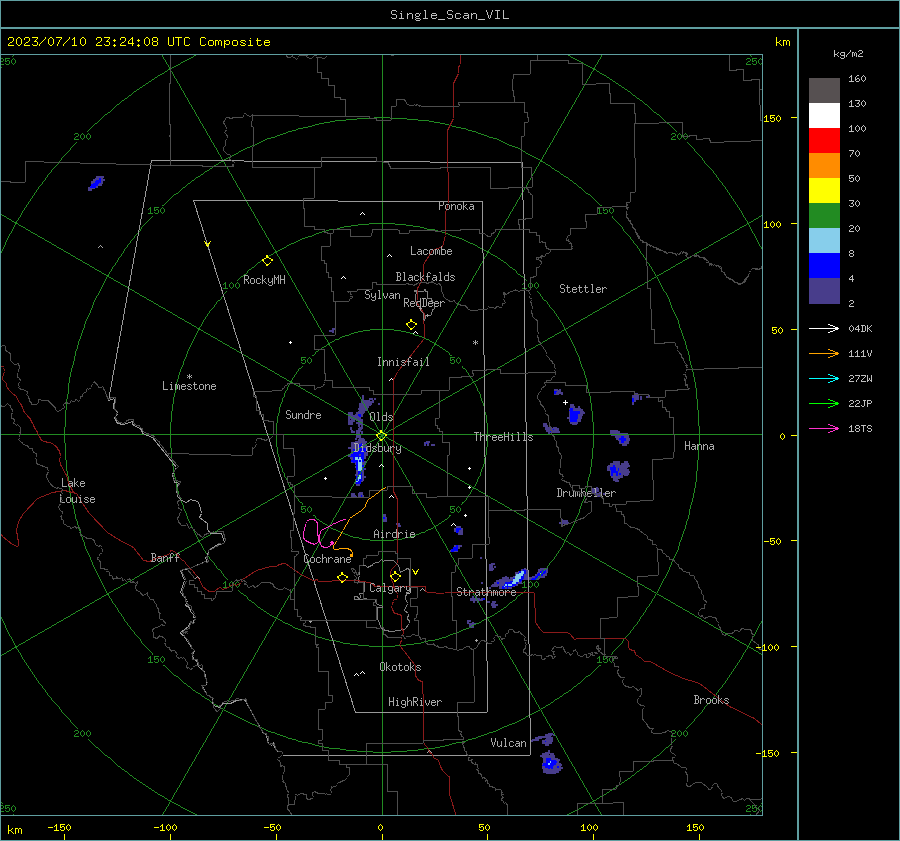Click the blue VIL cell southeast of Vulcan

point(550,763)
